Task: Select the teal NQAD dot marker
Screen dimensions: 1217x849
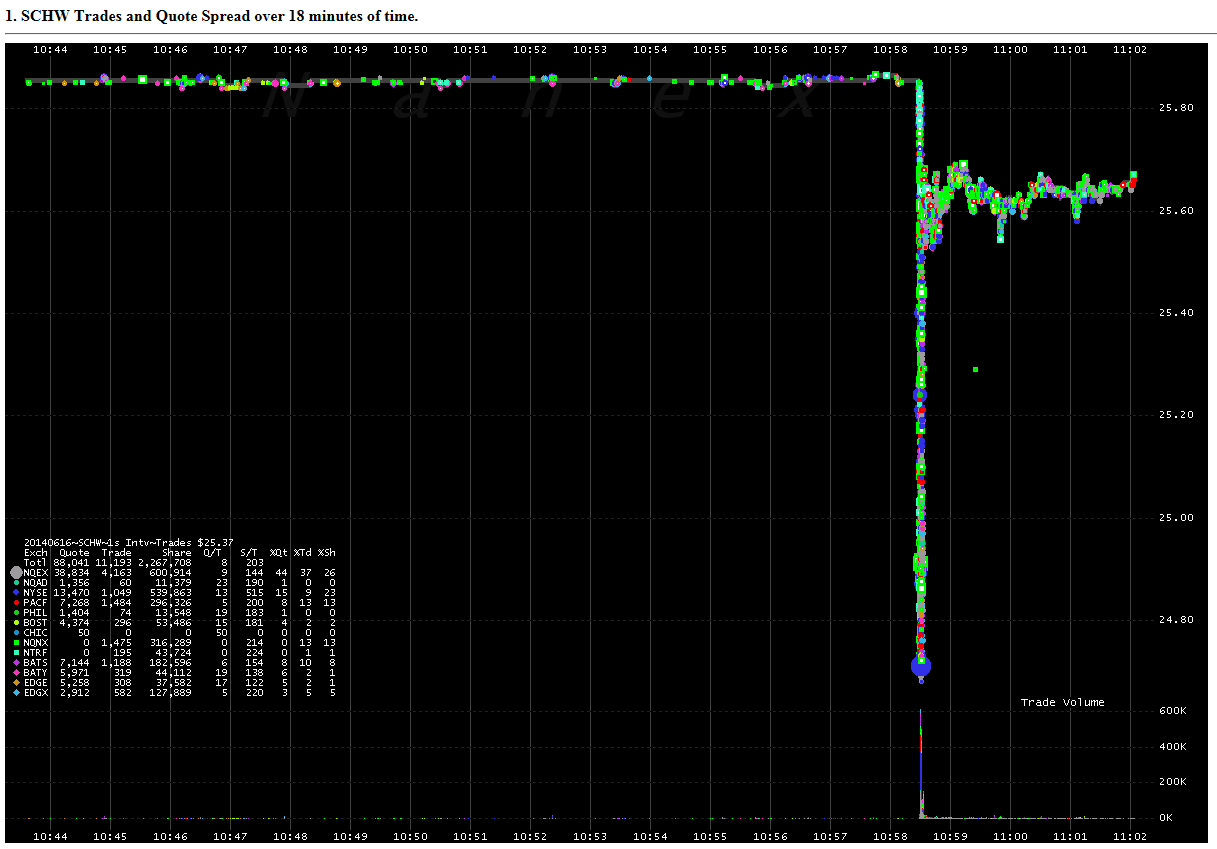Action: coord(15,583)
